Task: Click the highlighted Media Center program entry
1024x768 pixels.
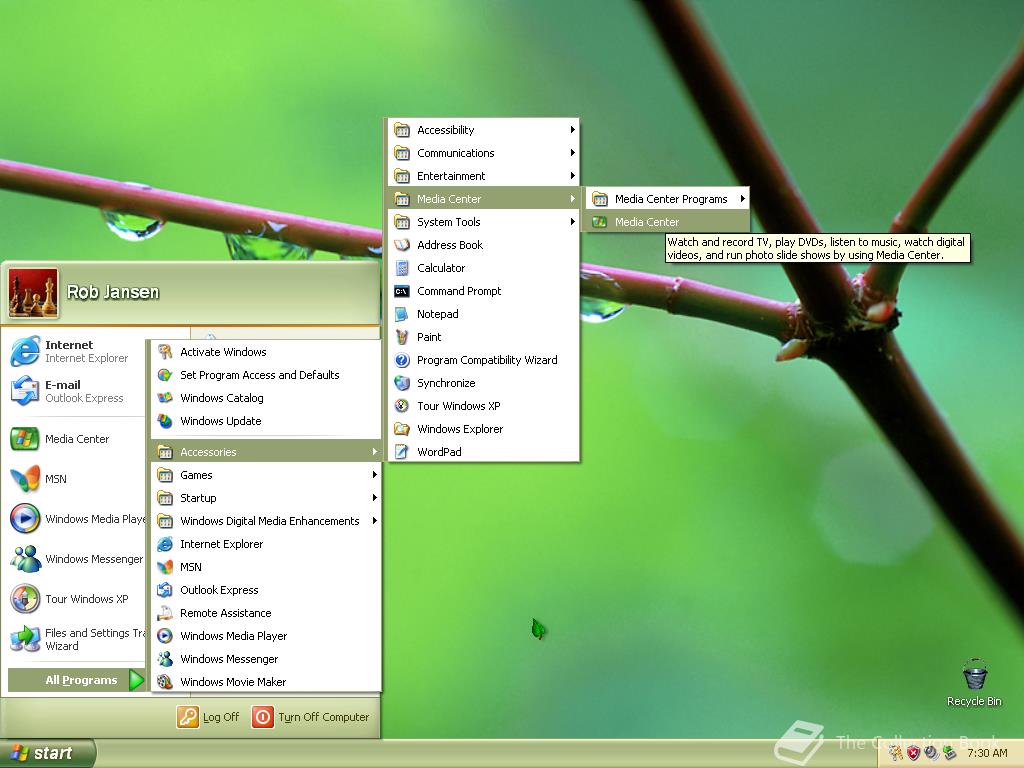Action: [x=667, y=222]
